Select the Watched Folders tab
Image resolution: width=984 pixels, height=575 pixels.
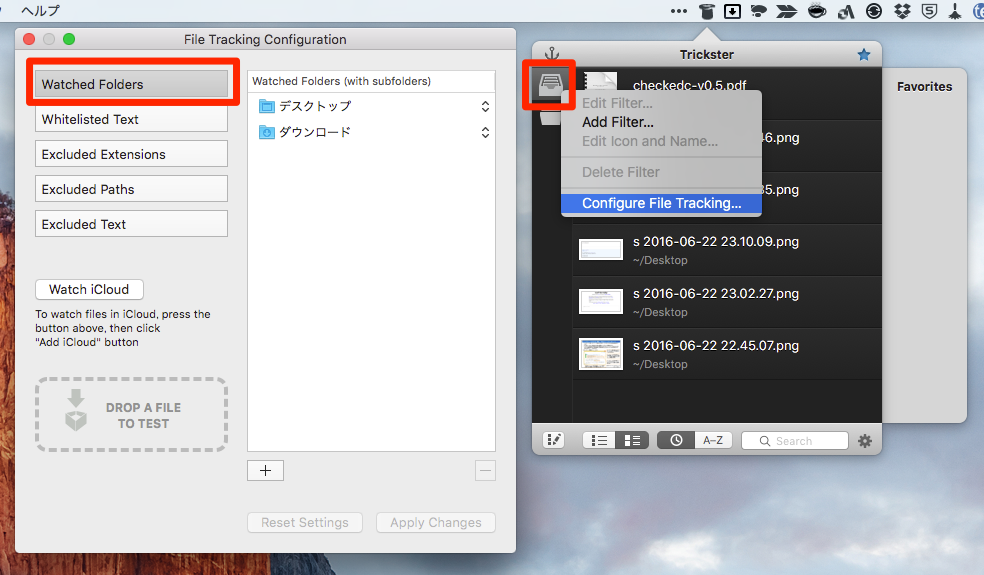click(x=131, y=84)
